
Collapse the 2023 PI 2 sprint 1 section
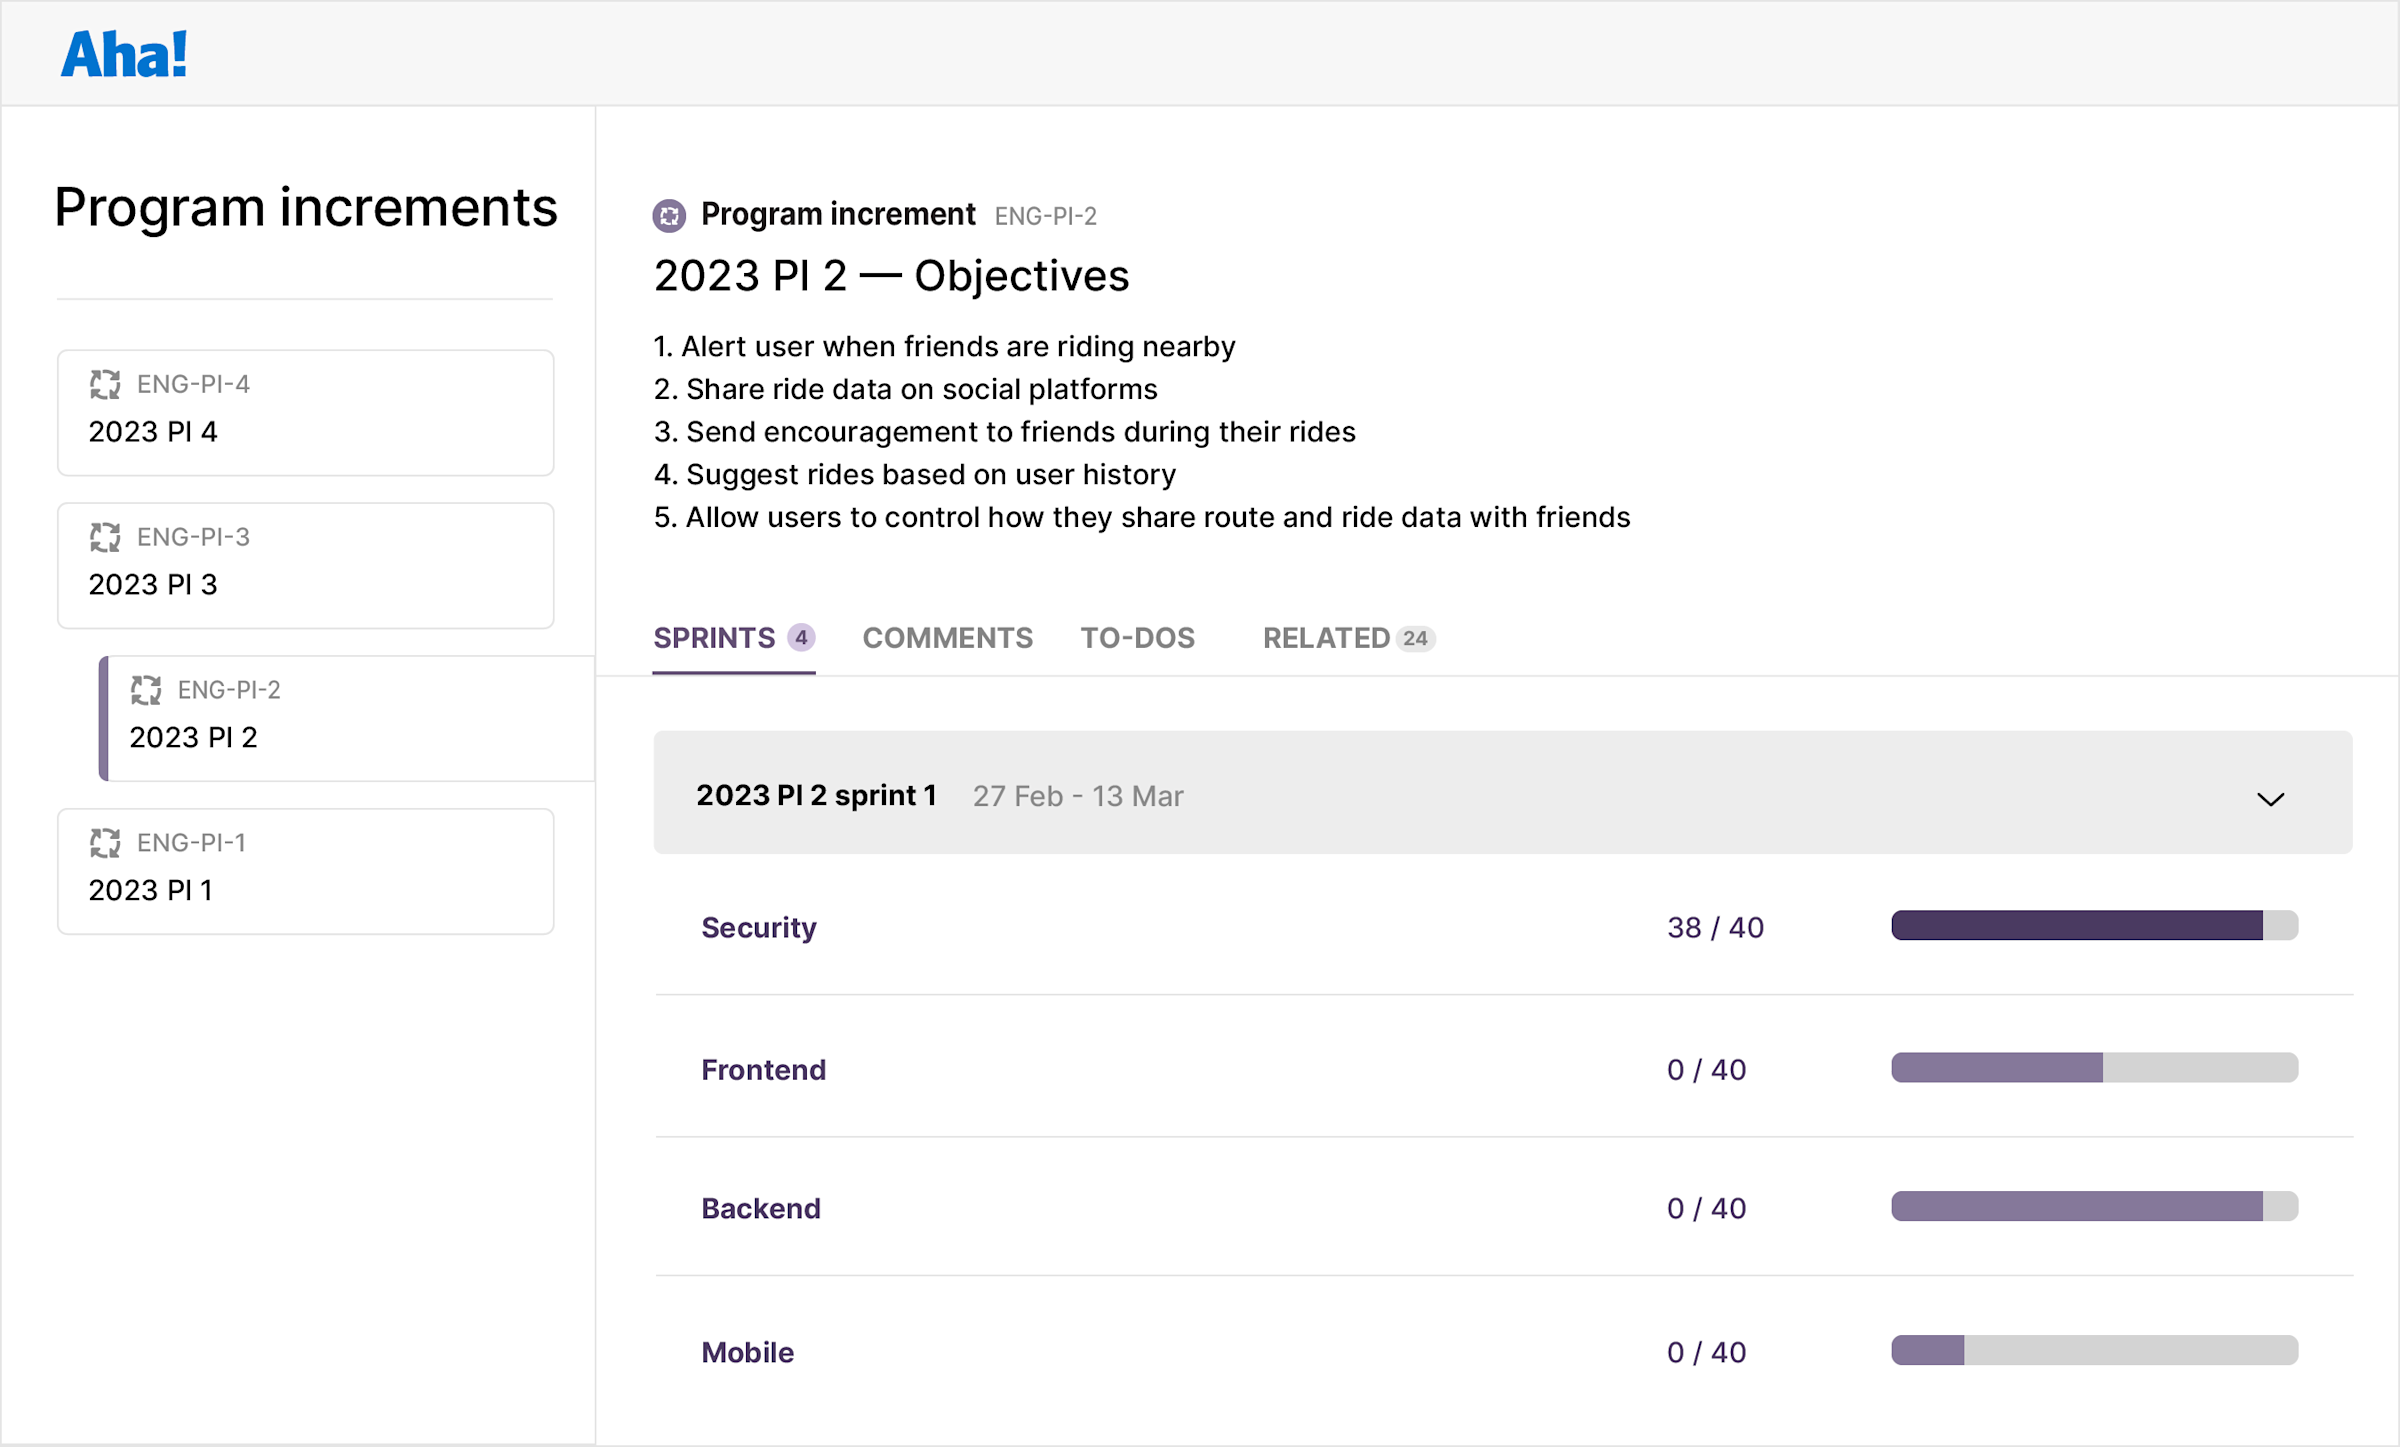pos(2268,796)
